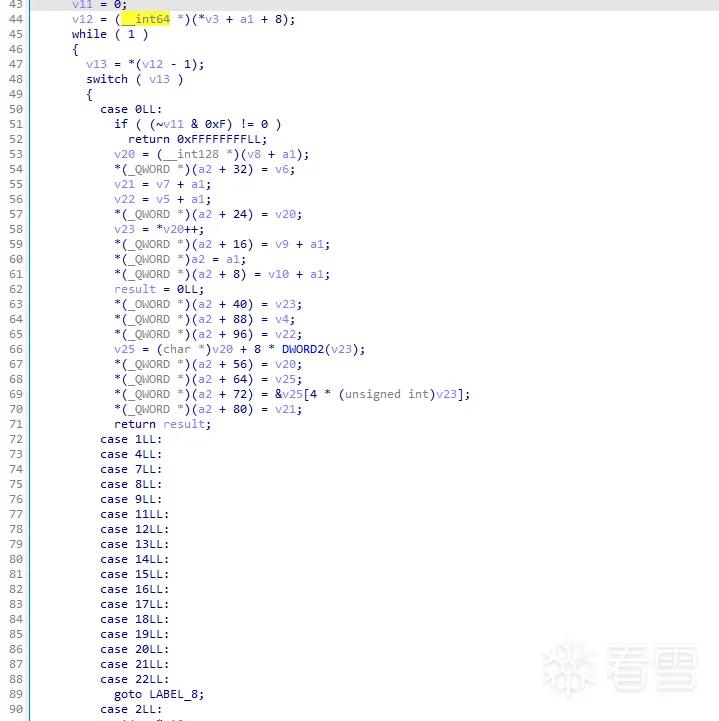Click the 'case 0LL:' label
The width and height of the screenshot is (719, 721).
pos(131,109)
